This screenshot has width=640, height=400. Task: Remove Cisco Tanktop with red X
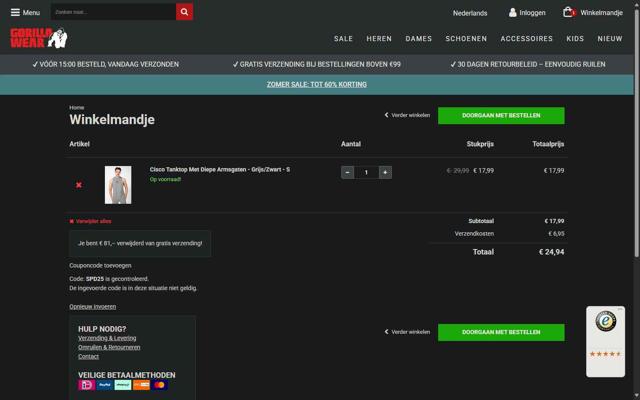point(79,185)
